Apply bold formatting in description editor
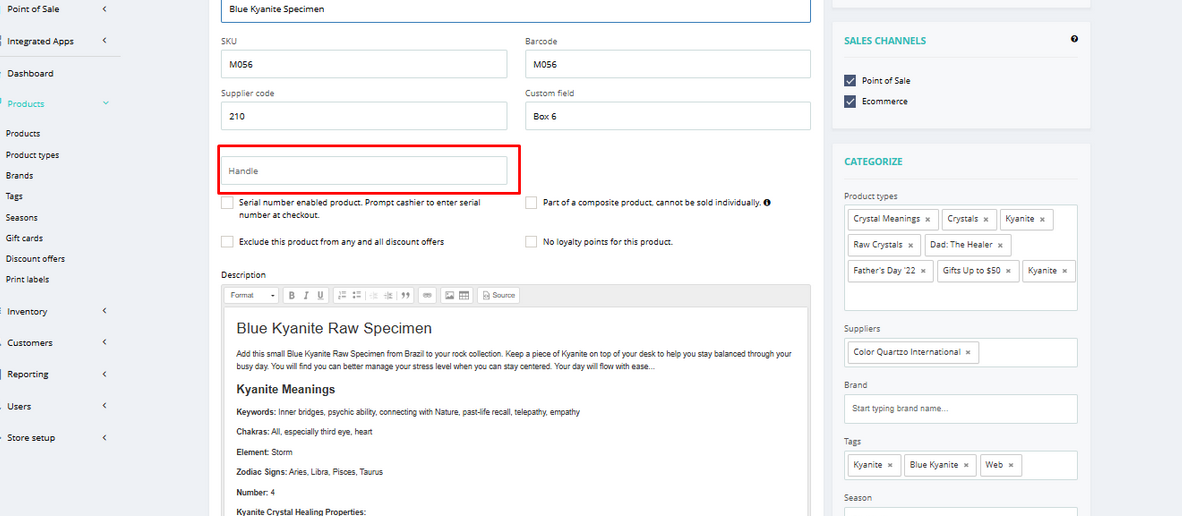The width and height of the screenshot is (1182, 516). coord(292,295)
